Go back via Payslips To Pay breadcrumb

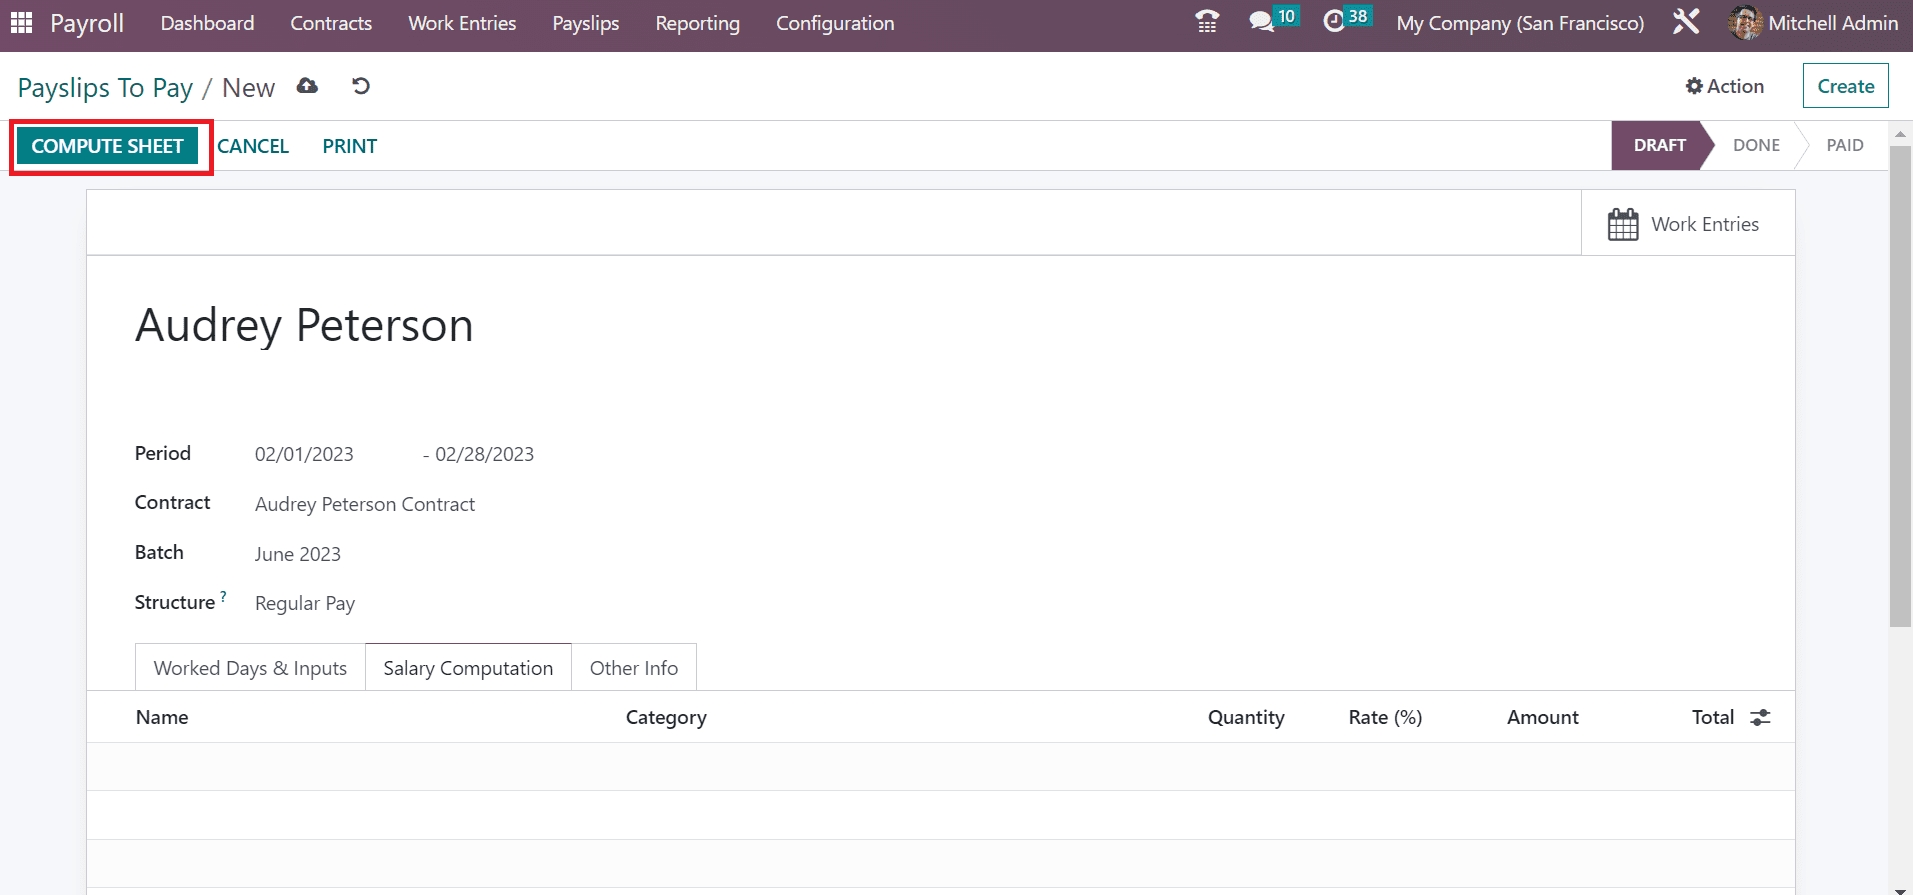point(105,88)
